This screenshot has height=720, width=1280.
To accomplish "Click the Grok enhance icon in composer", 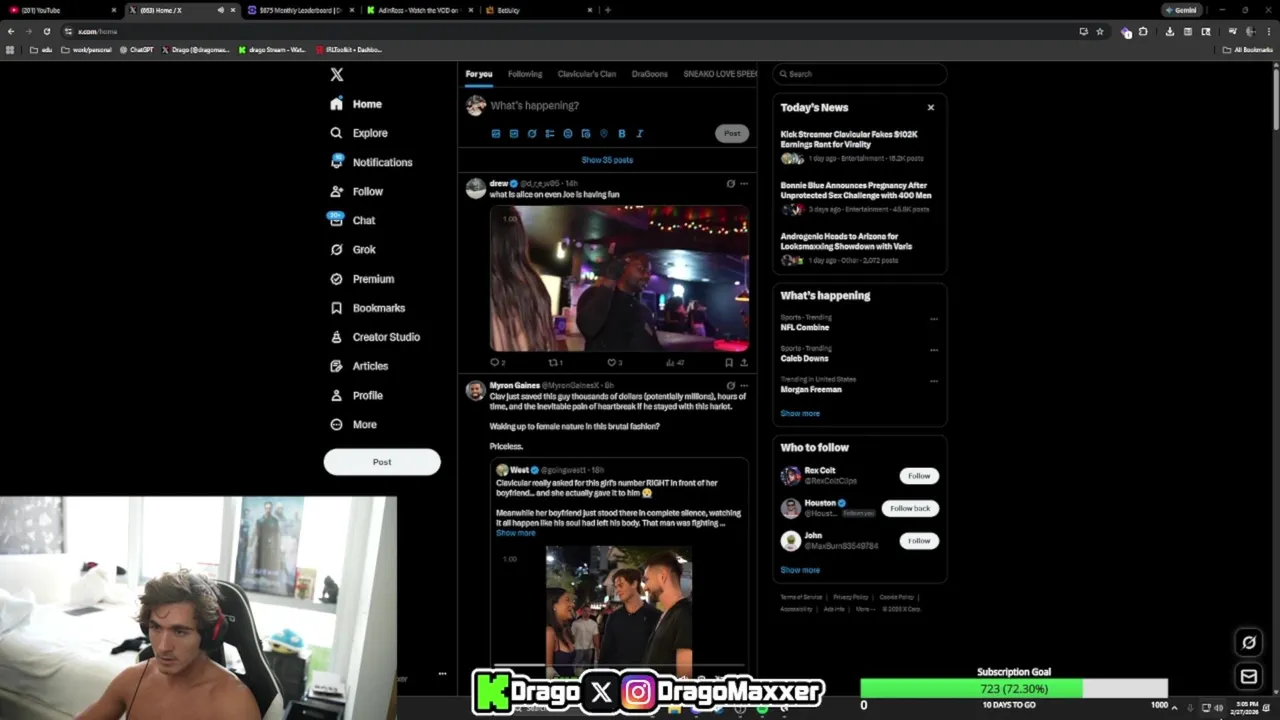I will pos(532,133).
